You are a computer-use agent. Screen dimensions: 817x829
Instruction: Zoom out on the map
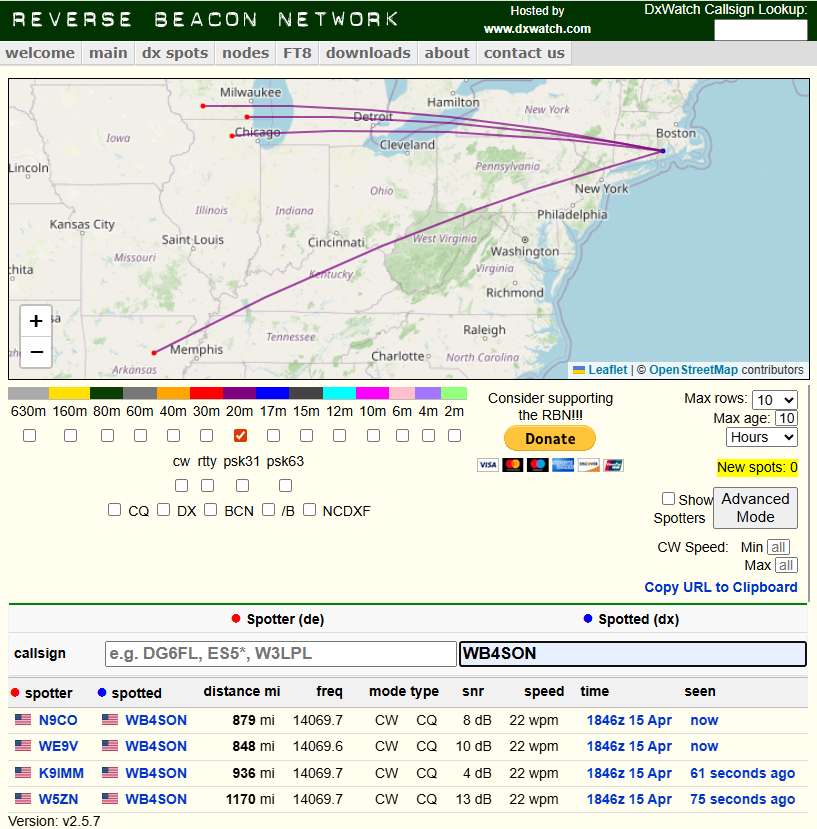coord(36,352)
